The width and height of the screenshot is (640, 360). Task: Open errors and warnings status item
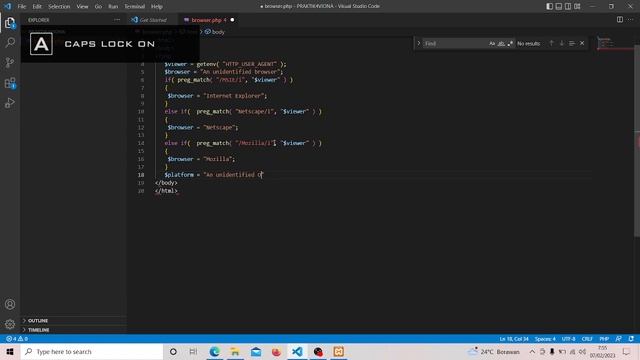[x=17, y=339]
